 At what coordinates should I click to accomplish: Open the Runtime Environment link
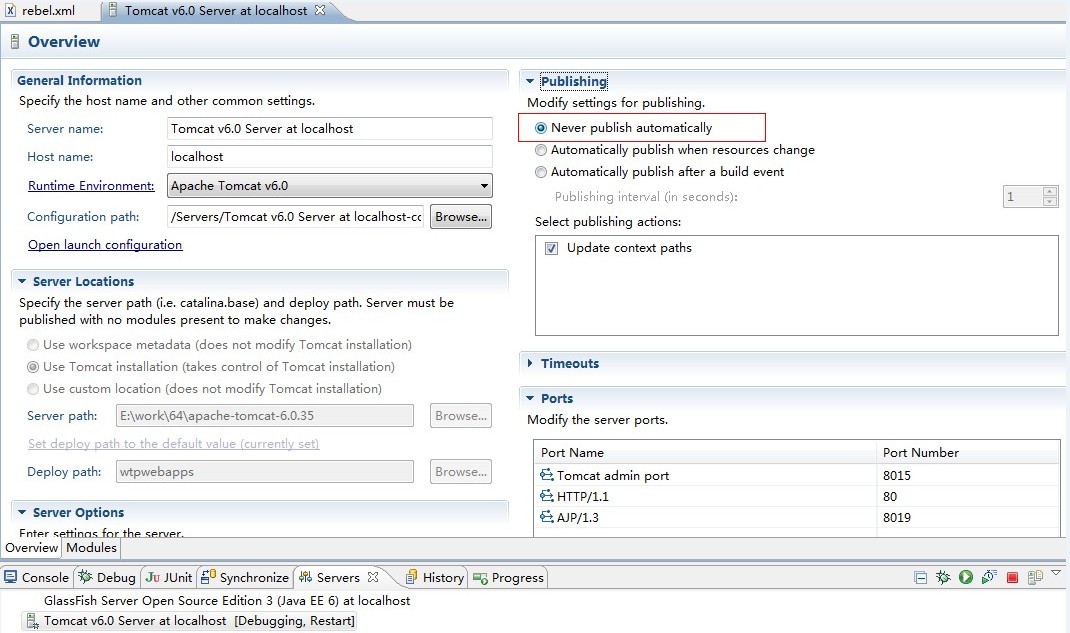(91, 186)
